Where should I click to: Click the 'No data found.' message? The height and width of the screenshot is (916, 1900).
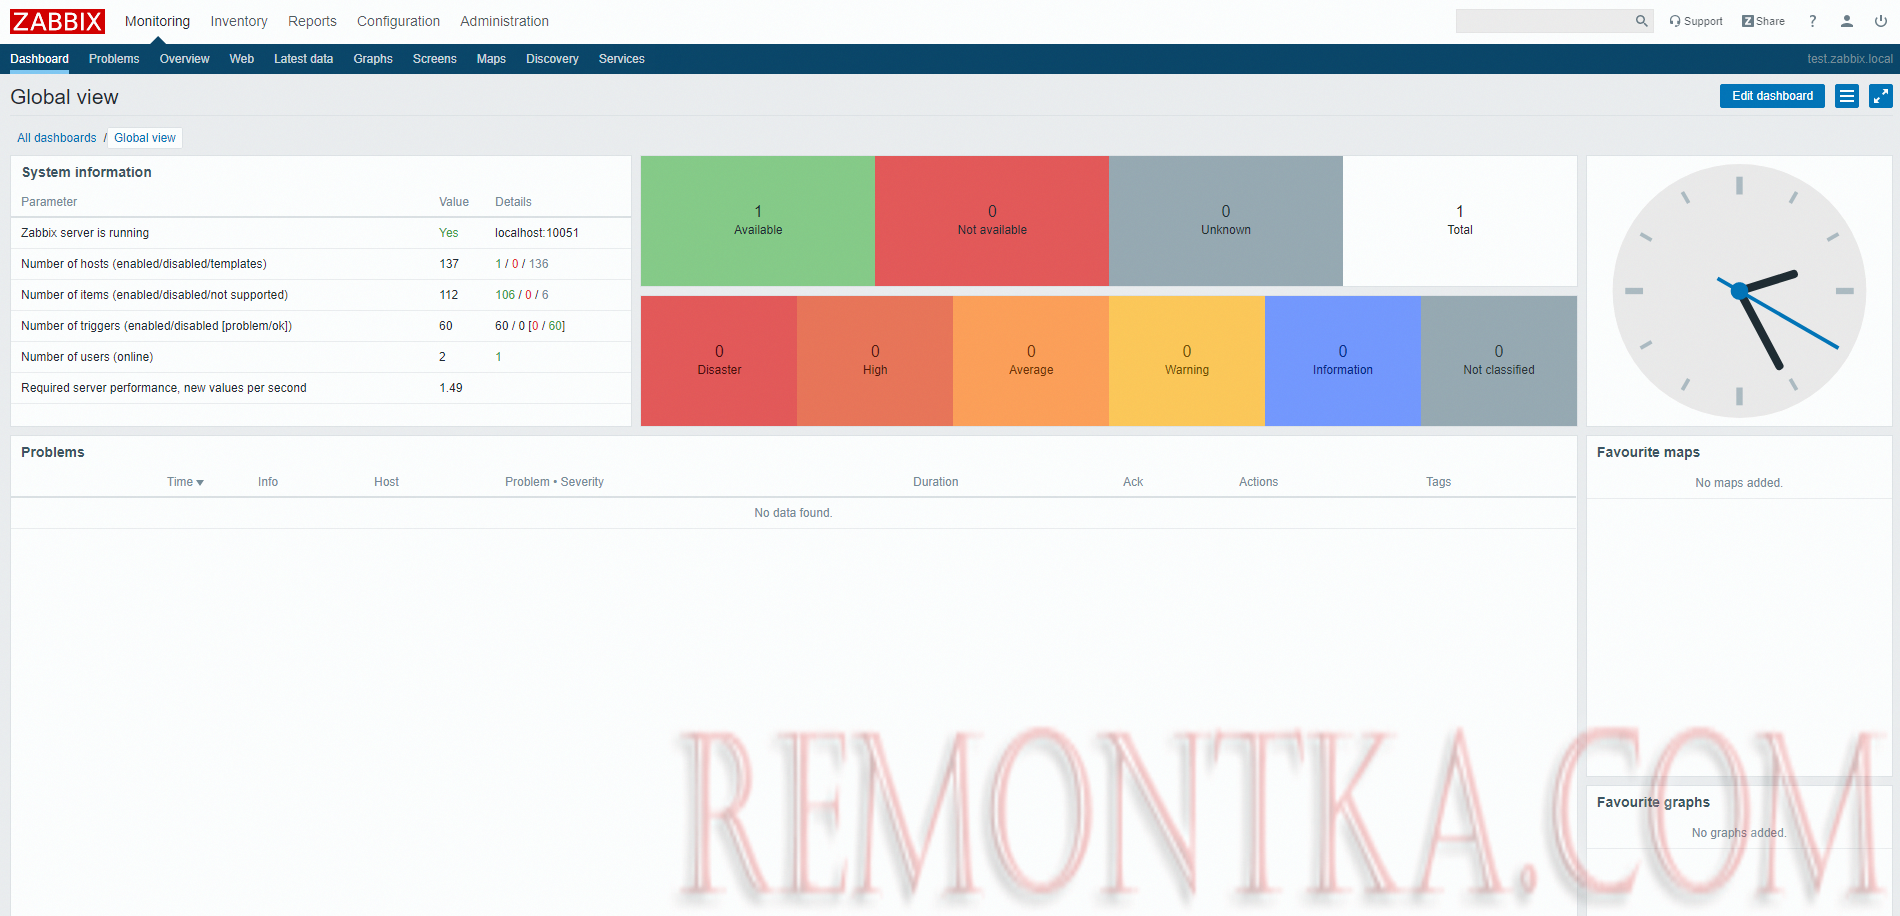click(x=793, y=513)
